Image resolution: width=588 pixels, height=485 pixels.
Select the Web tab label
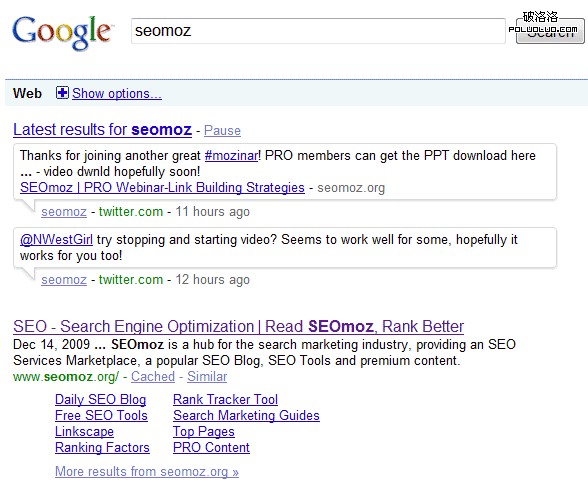point(27,93)
